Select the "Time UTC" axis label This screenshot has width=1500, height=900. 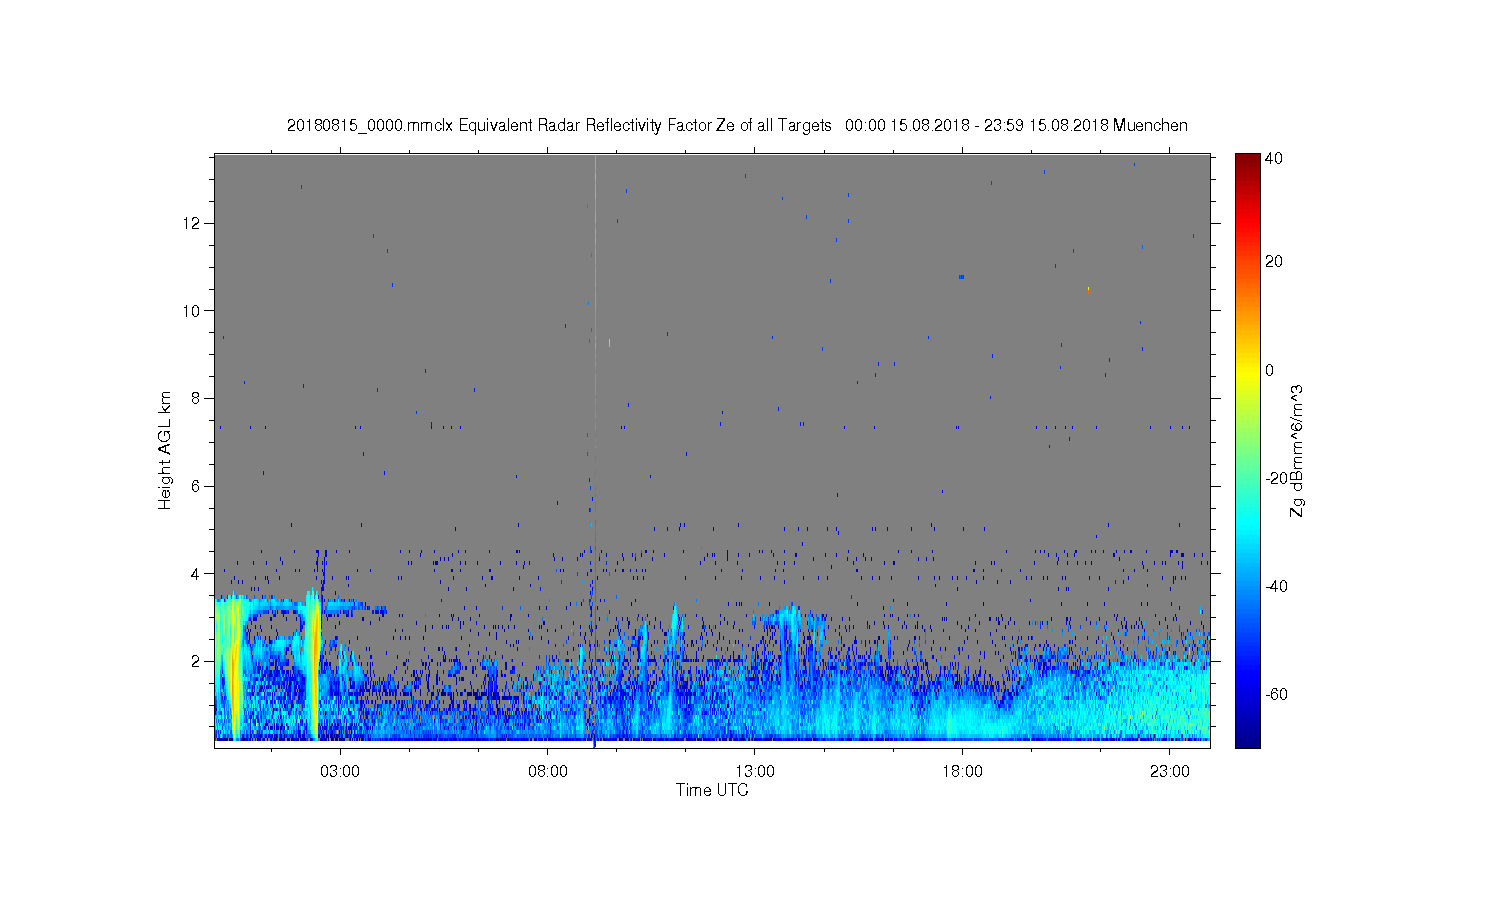click(x=712, y=790)
